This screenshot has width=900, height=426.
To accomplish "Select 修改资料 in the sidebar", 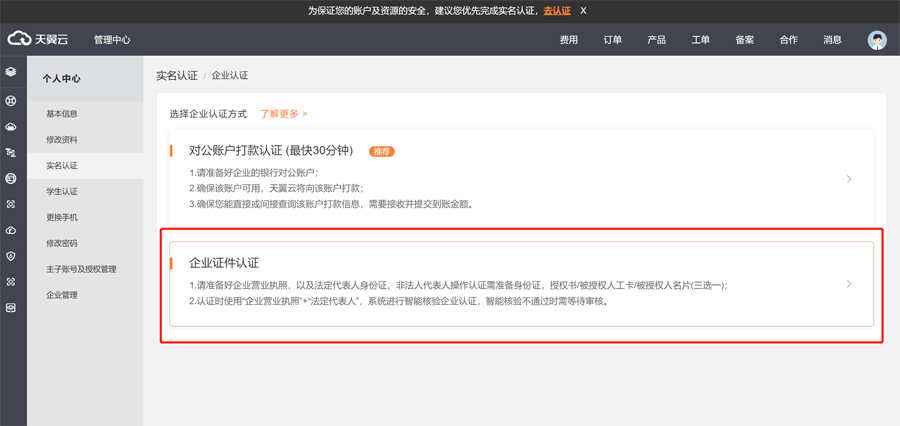I will [85, 140].
